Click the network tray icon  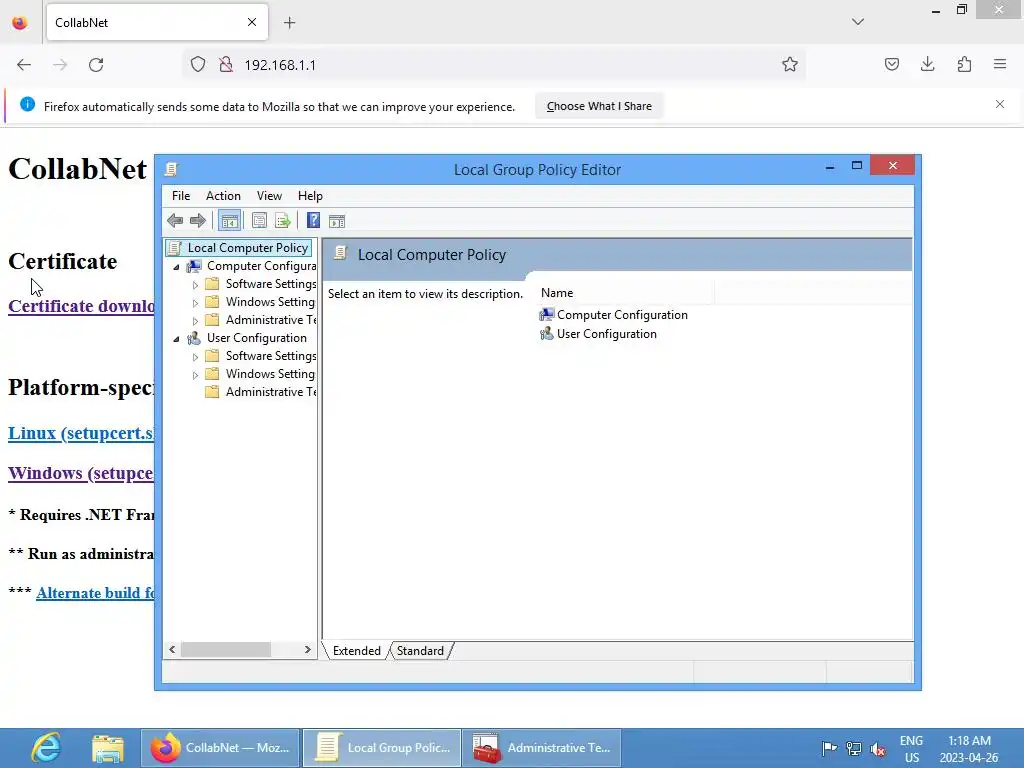[854, 748]
